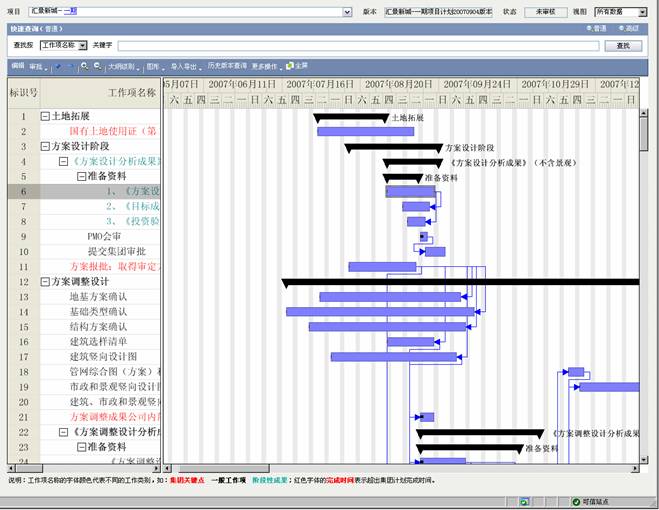Select the 高级 query mode radio button

(x=621, y=29)
